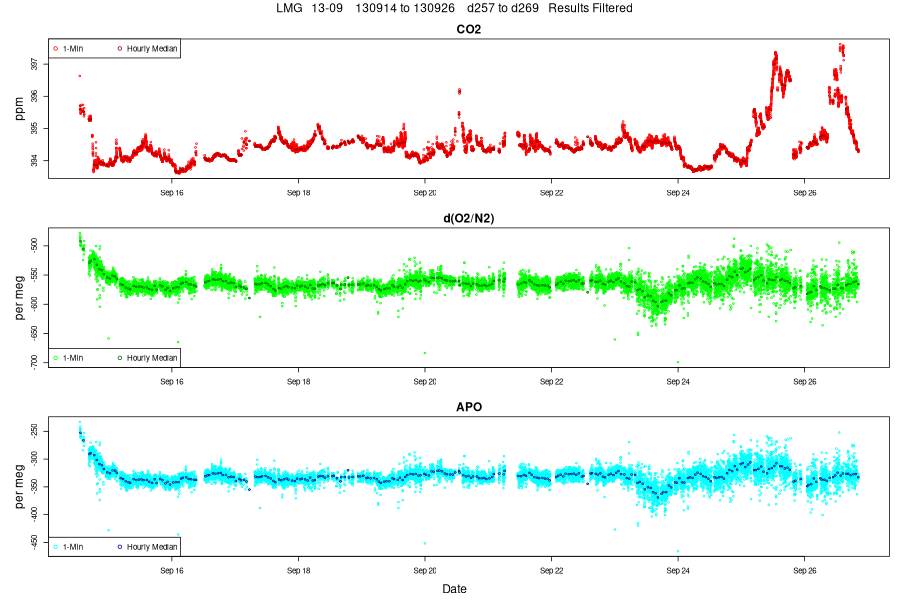900x600 pixels.
Task: Click the Hourly Median marker in d(O2/N2) legend
Action: tap(120, 358)
